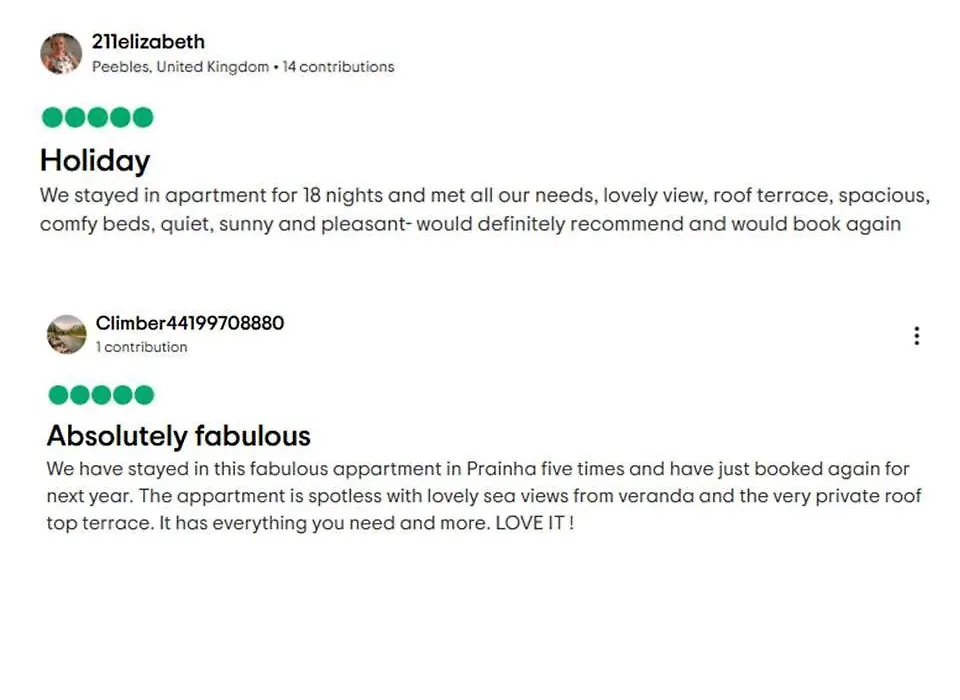Open the Holiday review title

(95, 160)
